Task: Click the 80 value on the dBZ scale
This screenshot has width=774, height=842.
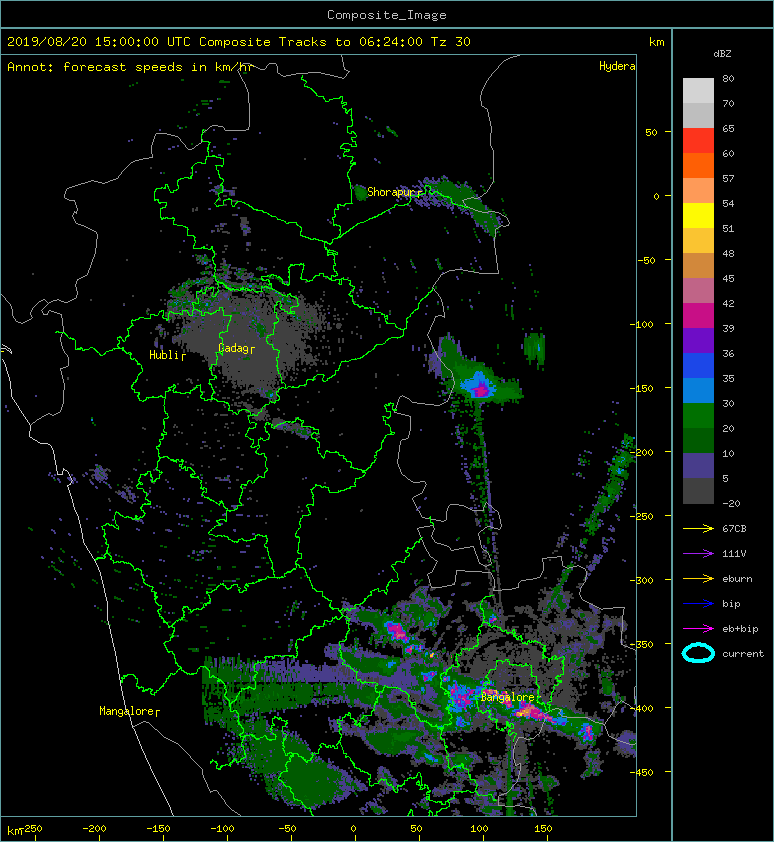Action: point(728,78)
